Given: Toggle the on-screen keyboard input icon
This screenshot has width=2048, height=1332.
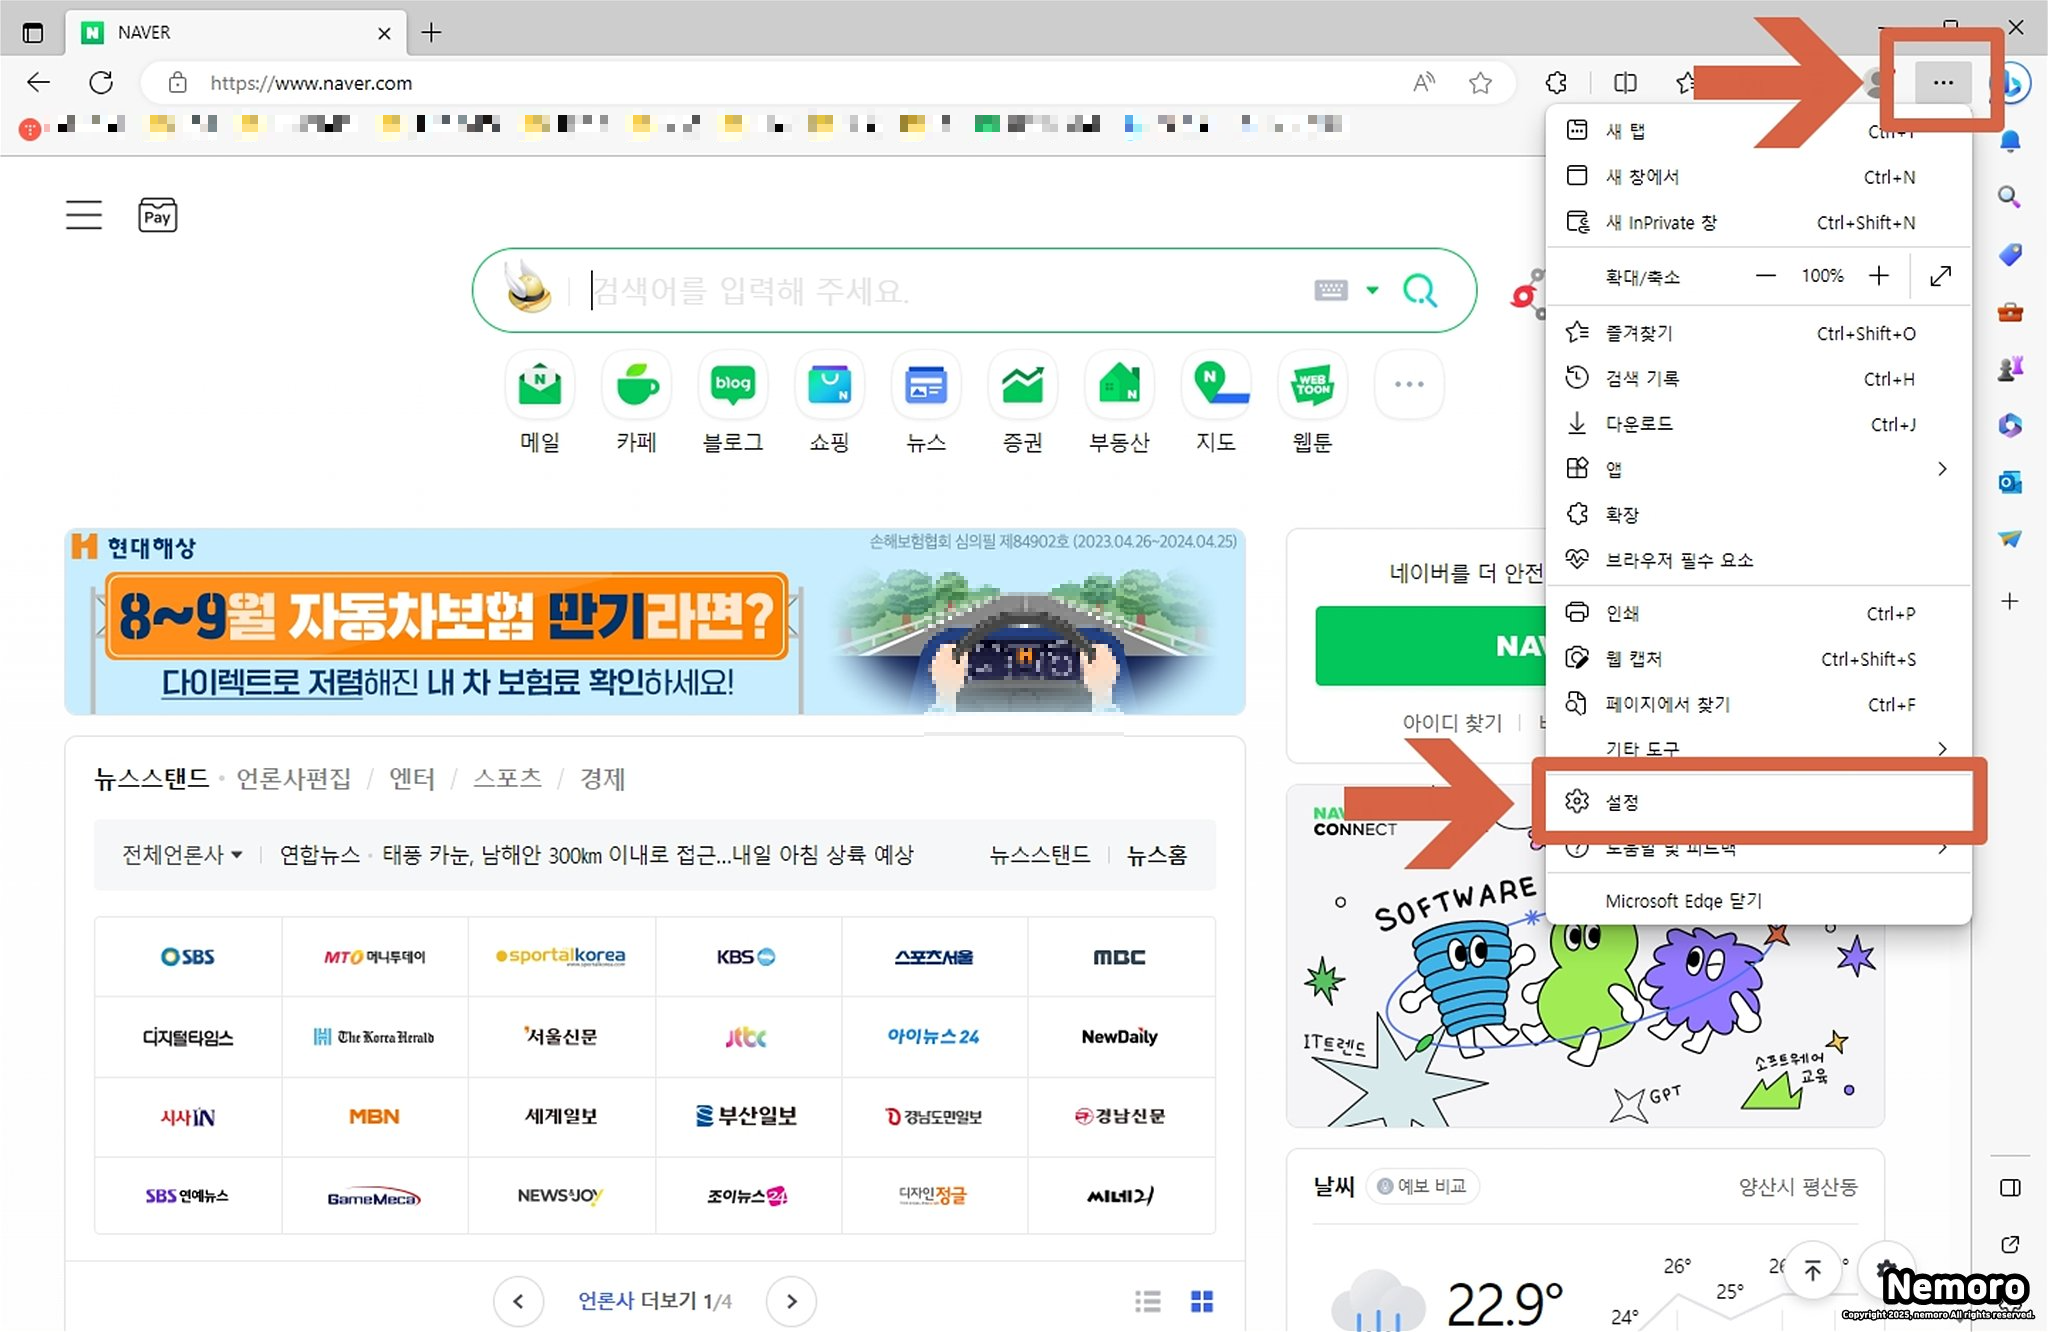Looking at the screenshot, I should tap(1330, 291).
